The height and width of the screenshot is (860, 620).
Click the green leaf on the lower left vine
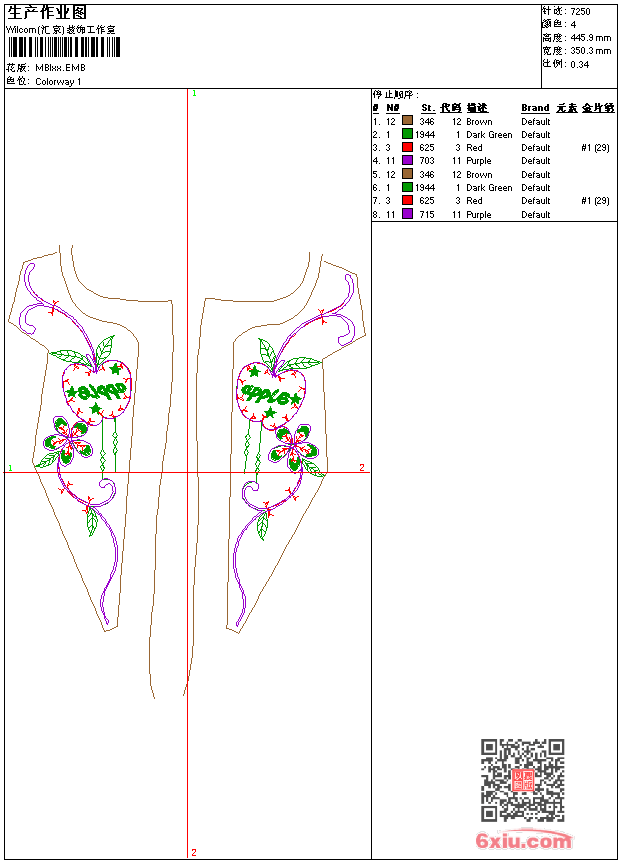(x=92, y=522)
